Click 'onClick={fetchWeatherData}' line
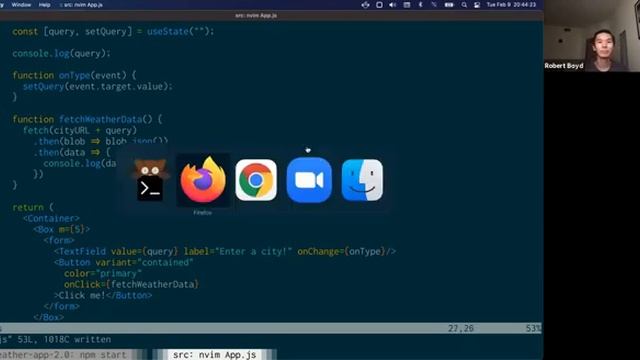 tap(131, 284)
